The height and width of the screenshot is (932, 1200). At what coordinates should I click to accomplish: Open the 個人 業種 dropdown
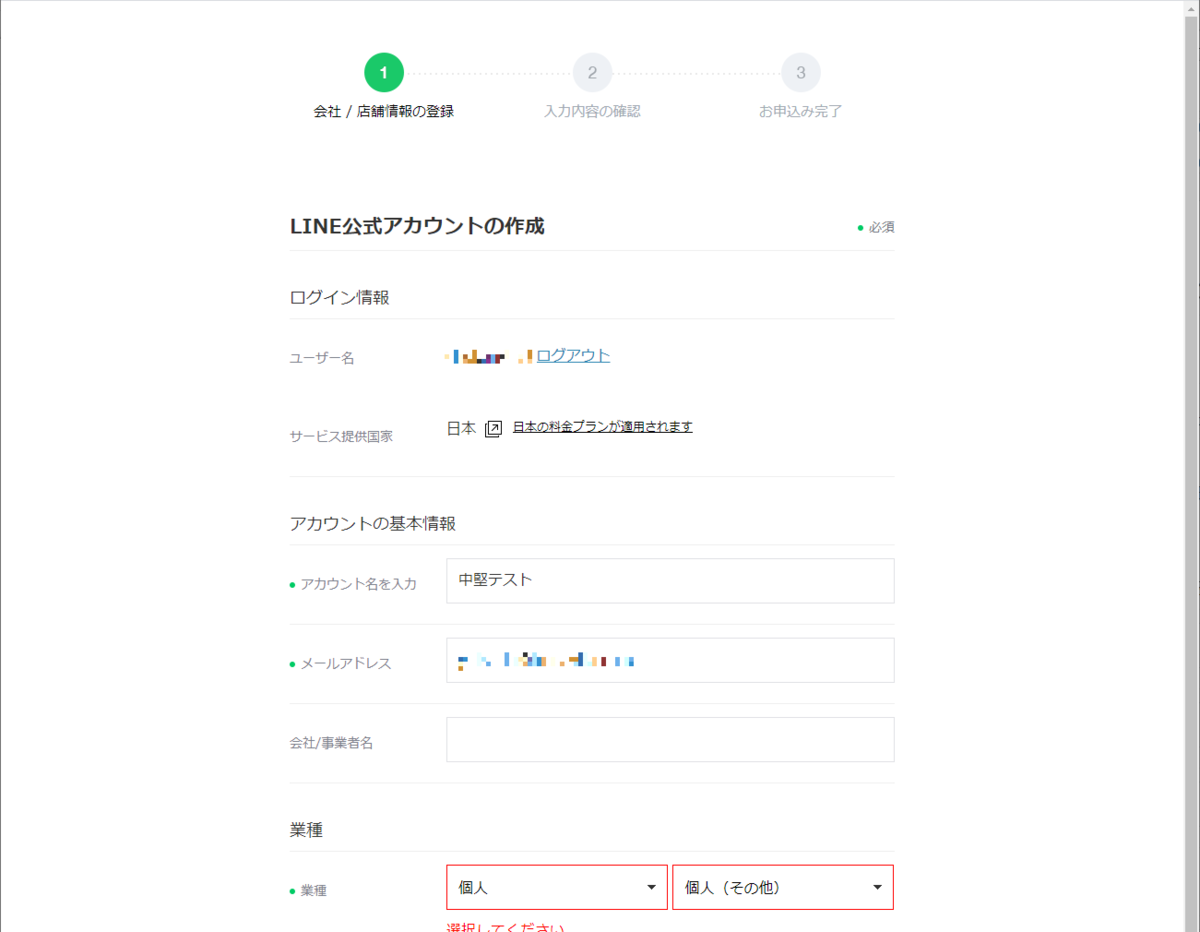[x=557, y=887]
